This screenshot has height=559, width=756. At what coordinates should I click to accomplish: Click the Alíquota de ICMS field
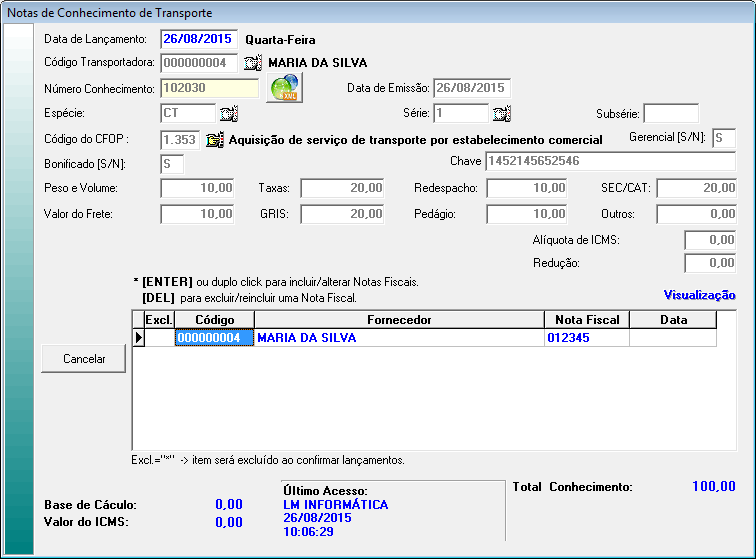coord(710,240)
